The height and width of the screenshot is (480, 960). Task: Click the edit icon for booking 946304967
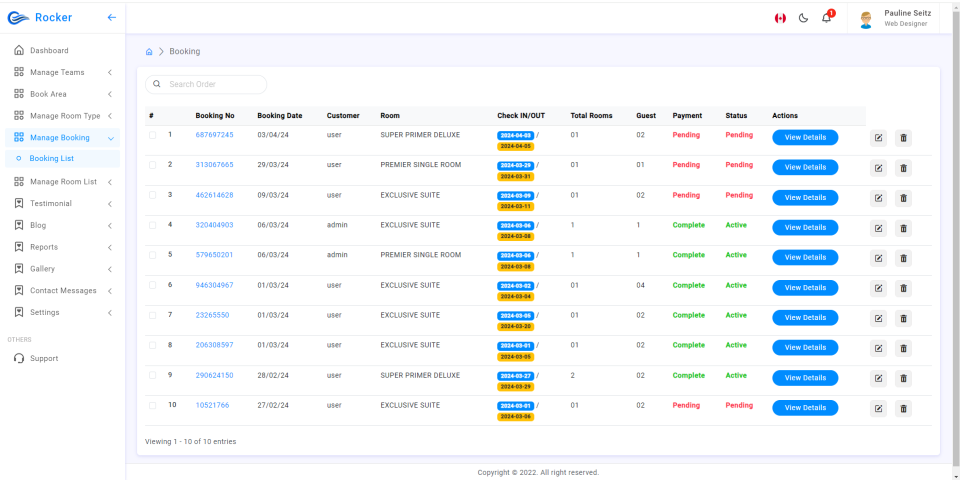tap(878, 288)
